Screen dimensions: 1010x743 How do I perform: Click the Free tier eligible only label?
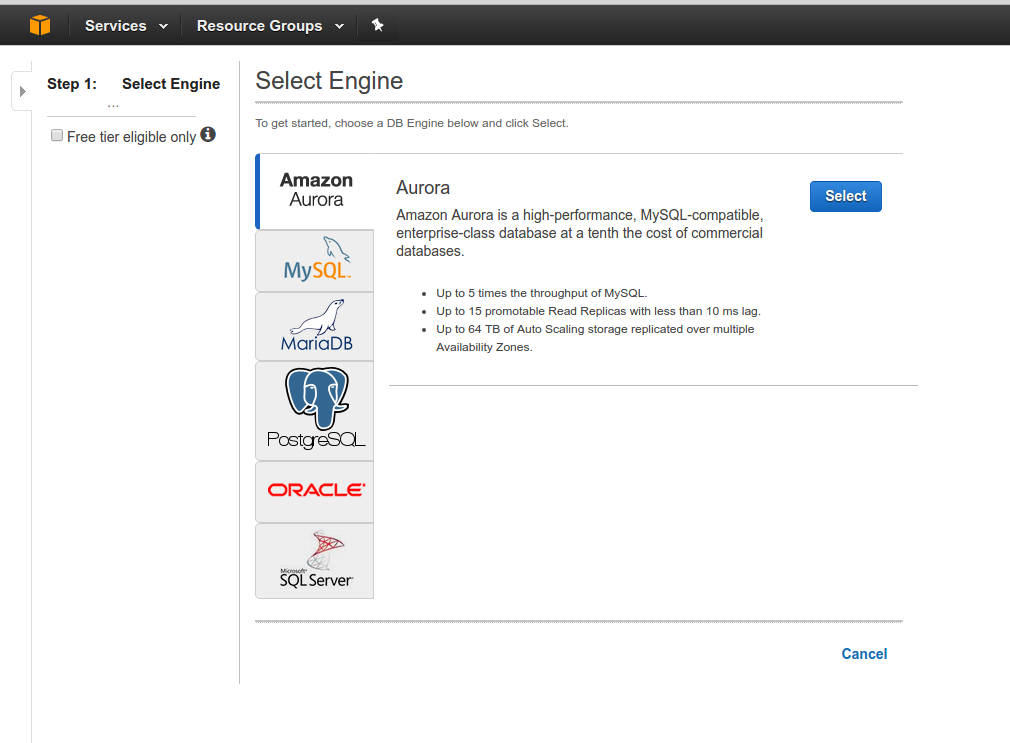click(131, 136)
